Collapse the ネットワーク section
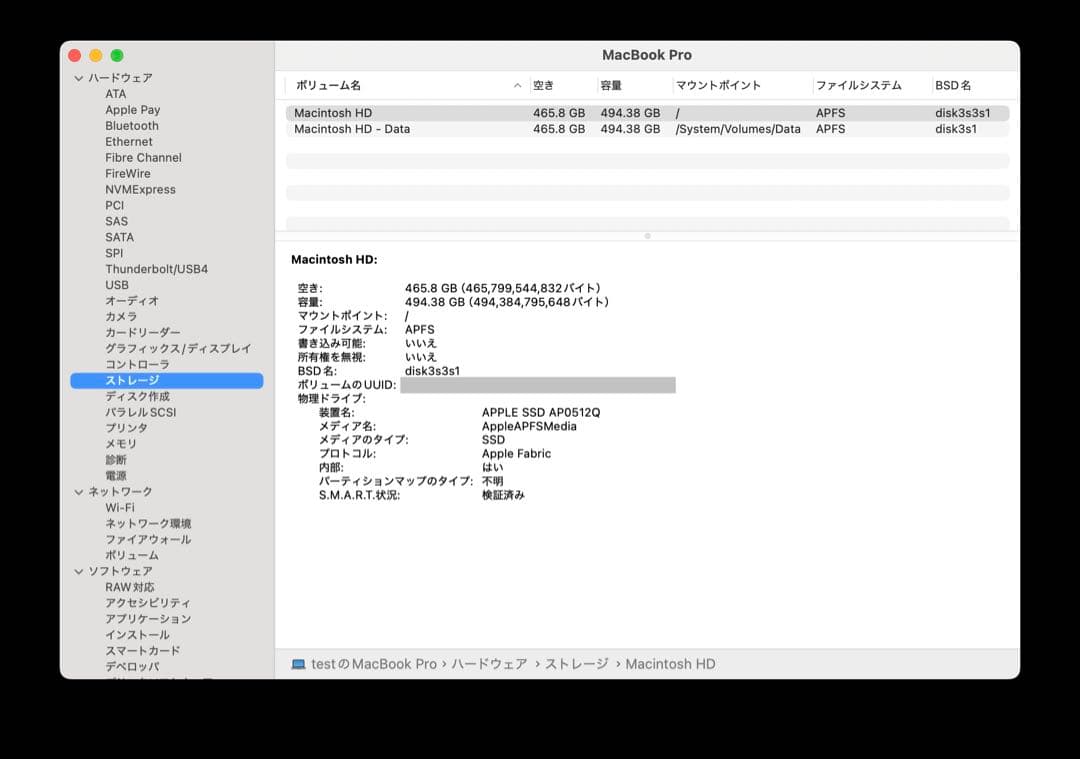1080x759 pixels. click(x=78, y=491)
